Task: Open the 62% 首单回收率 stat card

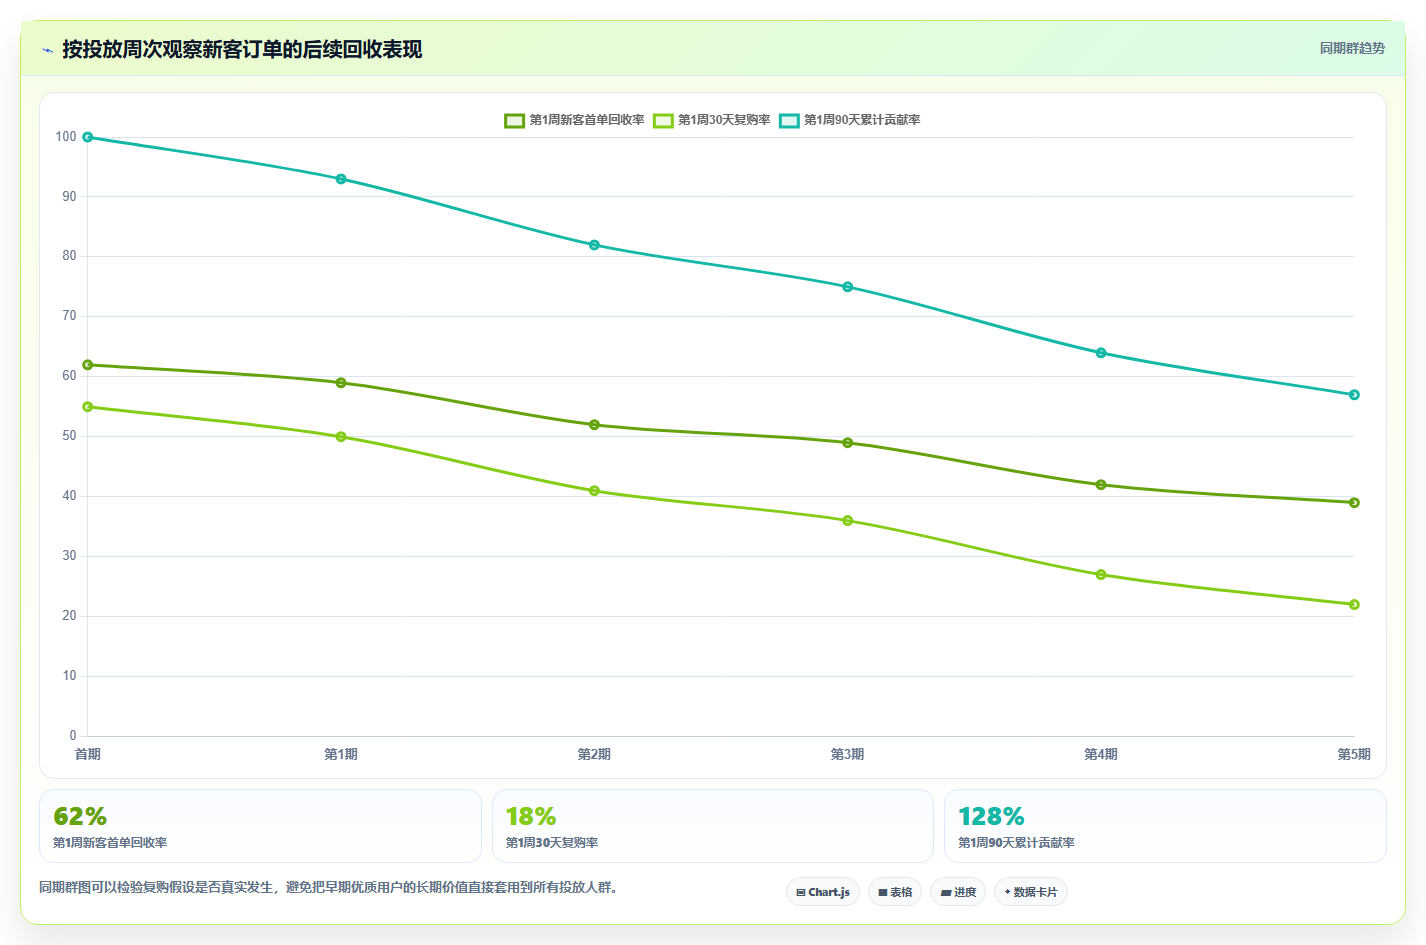Action: pos(260,826)
